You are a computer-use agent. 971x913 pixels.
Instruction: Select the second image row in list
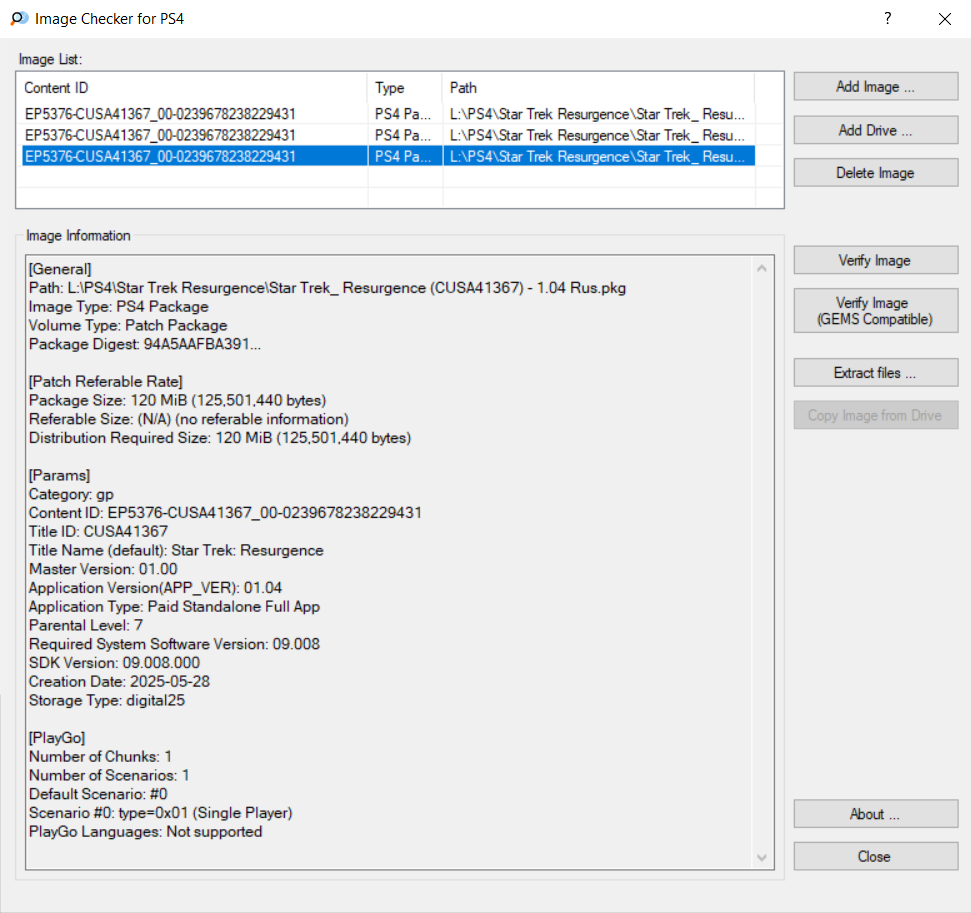tap(388, 135)
